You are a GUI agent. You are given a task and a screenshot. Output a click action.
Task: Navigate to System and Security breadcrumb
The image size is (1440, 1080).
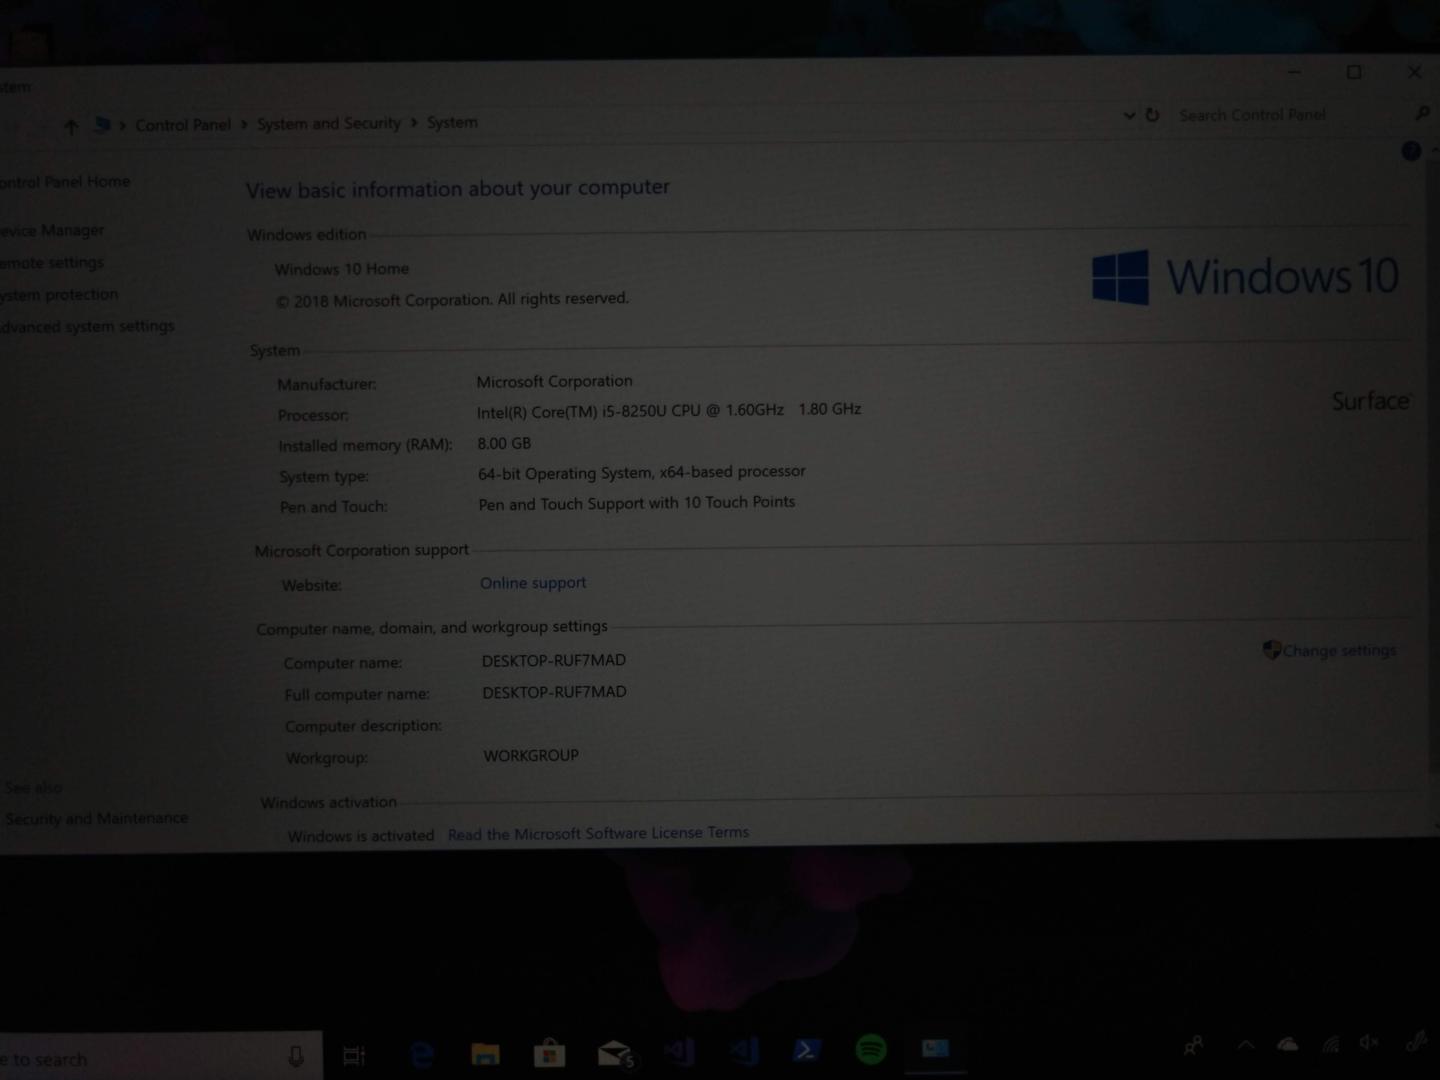(x=329, y=124)
